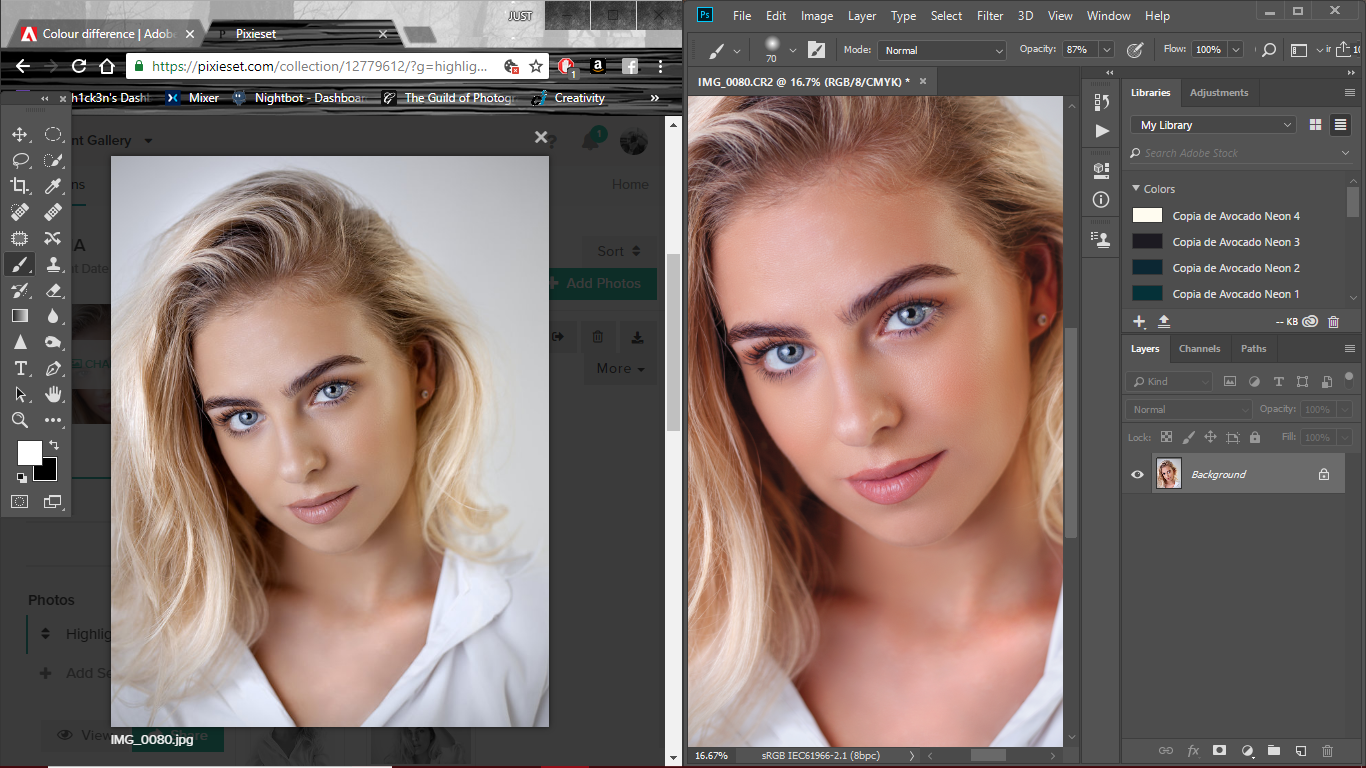This screenshot has width=1366, height=768.
Task: Open the layer Kind filter dropdown
Action: point(1170,381)
